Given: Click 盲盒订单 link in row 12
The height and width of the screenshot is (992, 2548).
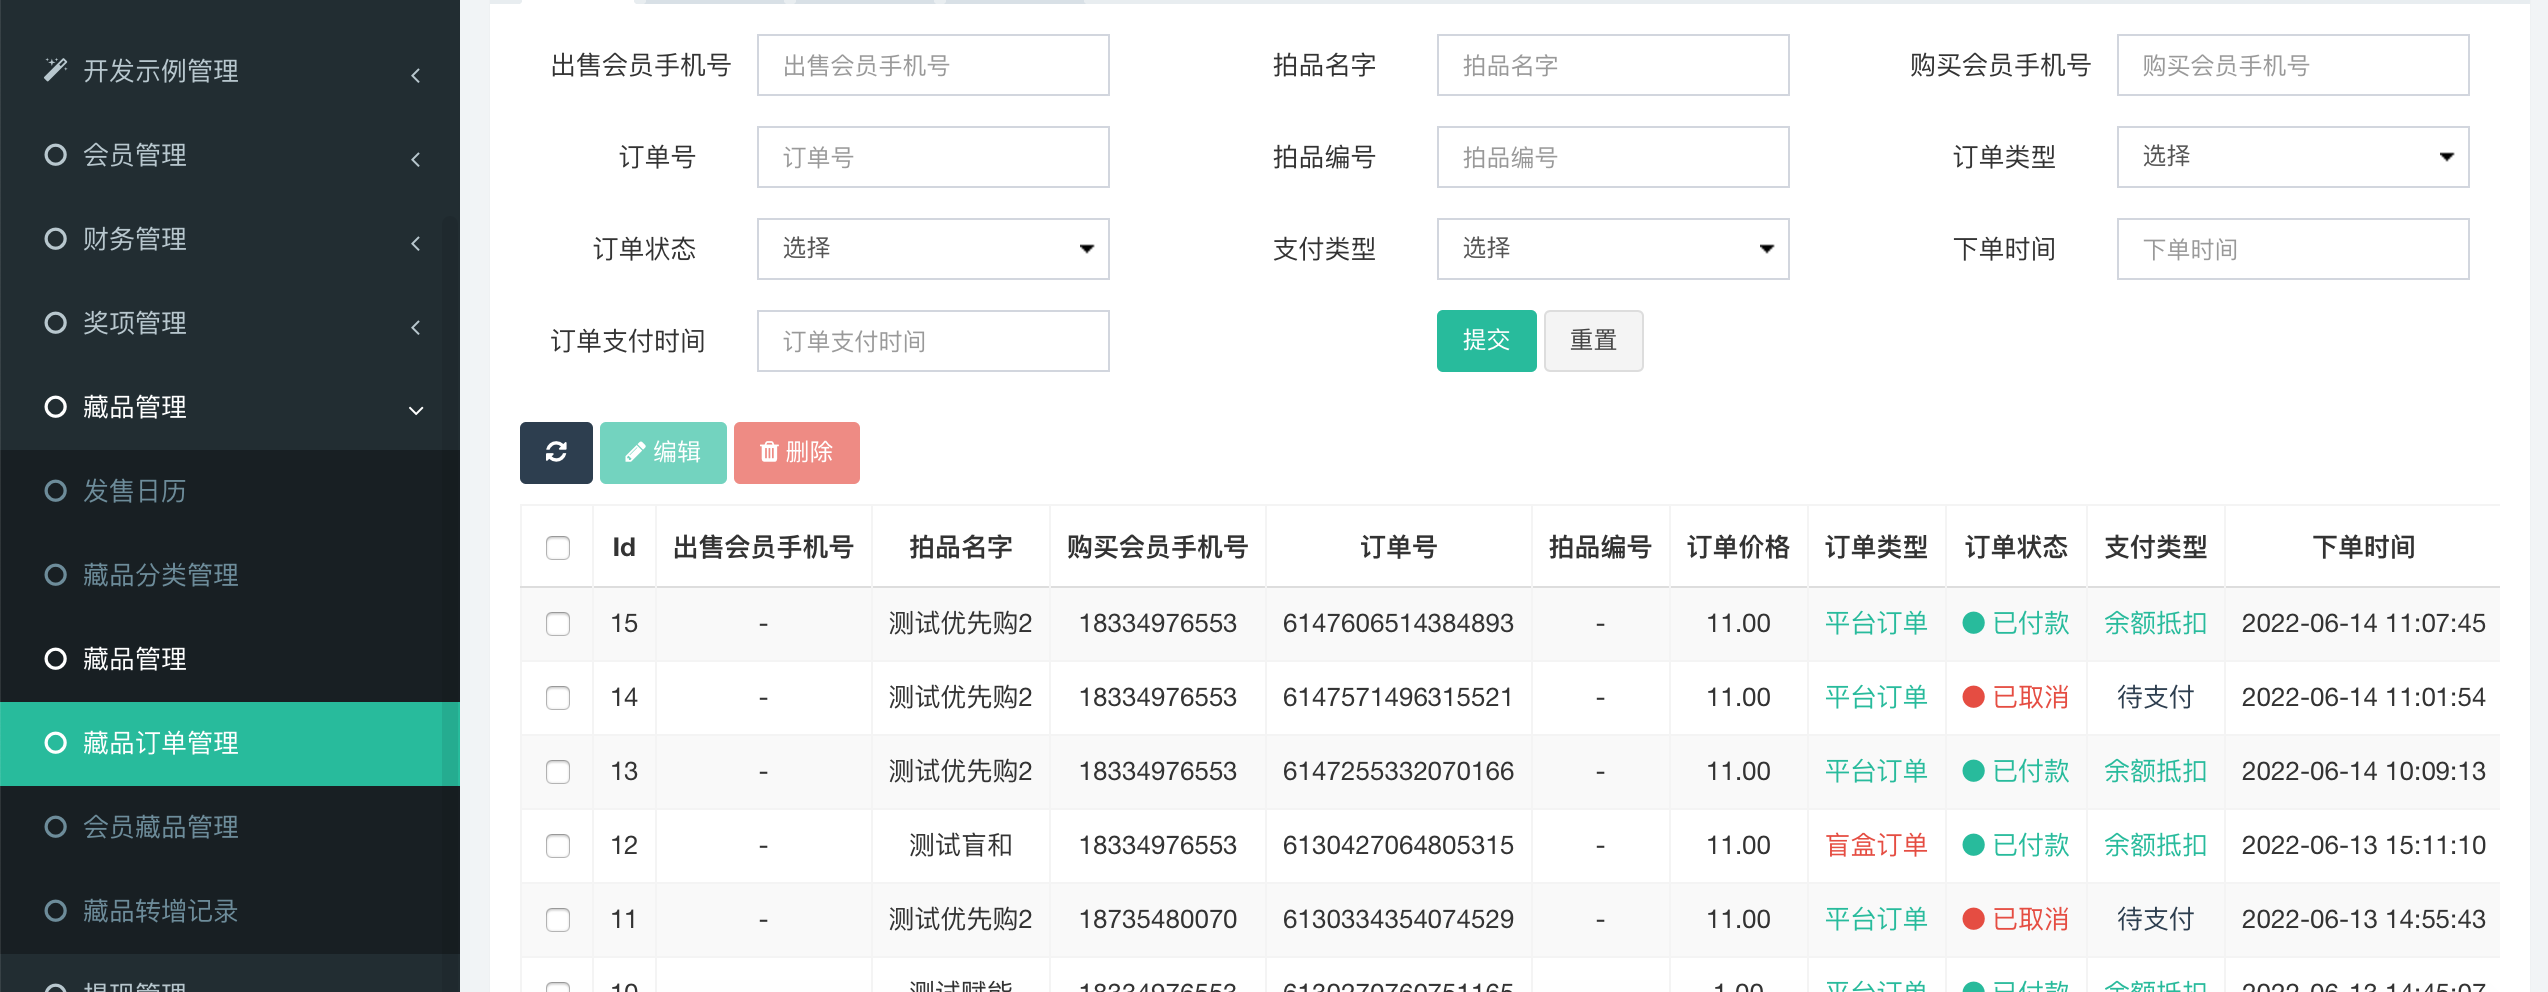Looking at the screenshot, I should click(1876, 845).
